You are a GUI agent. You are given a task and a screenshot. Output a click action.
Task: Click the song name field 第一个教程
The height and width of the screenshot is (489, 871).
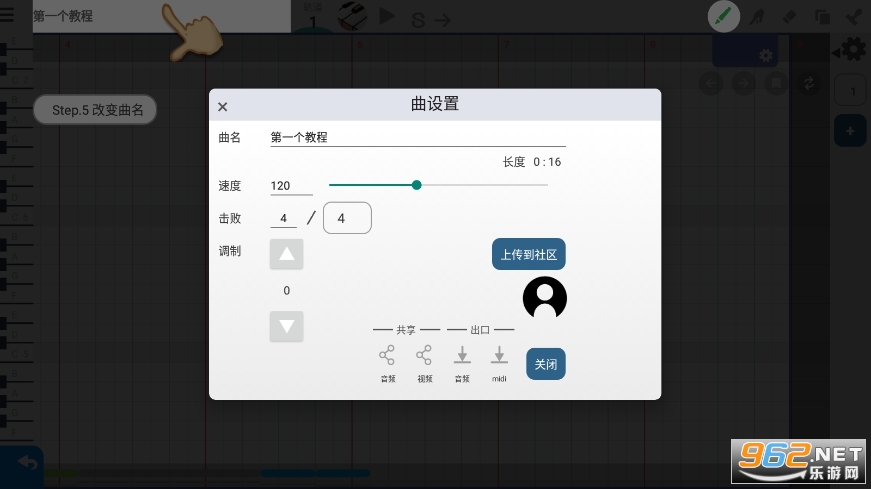[417, 138]
